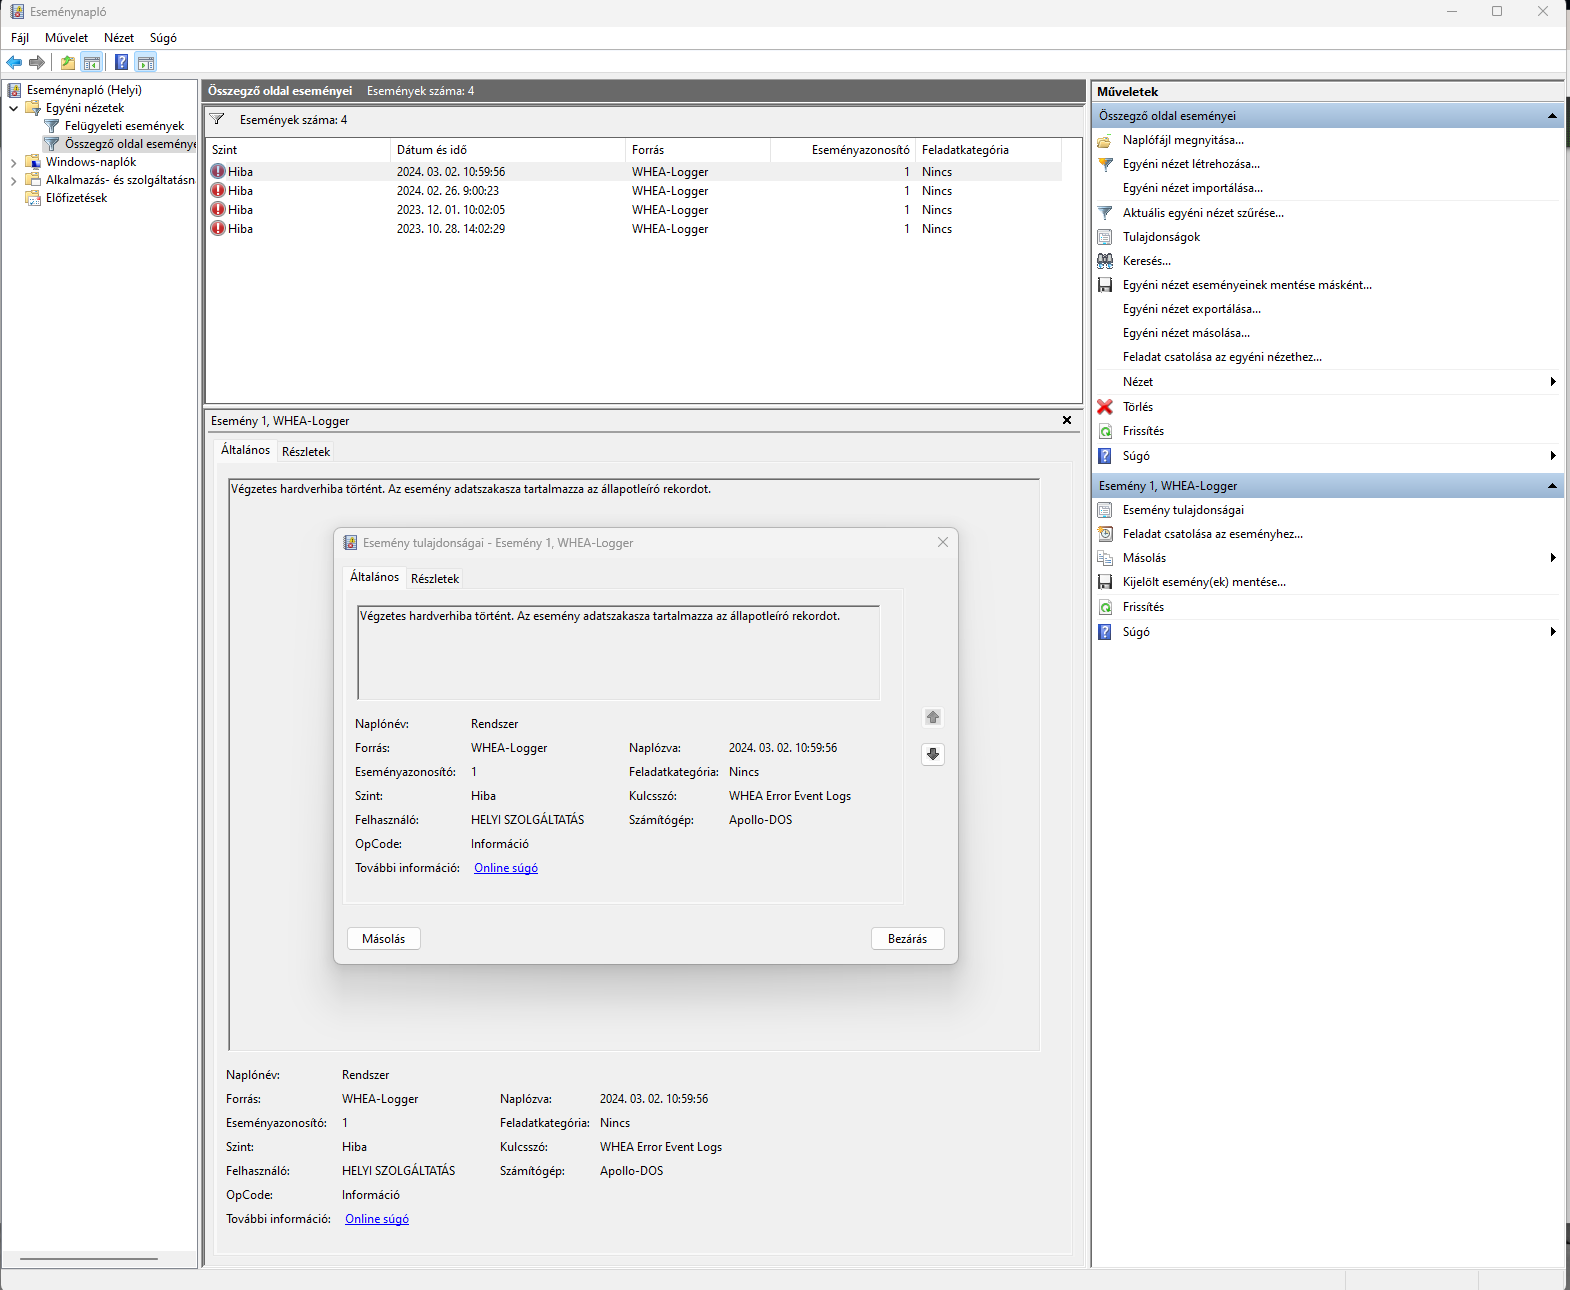Click the filter funnel icon above event list
Image resolution: width=1570 pixels, height=1290 pixels.
click(217, 119)
